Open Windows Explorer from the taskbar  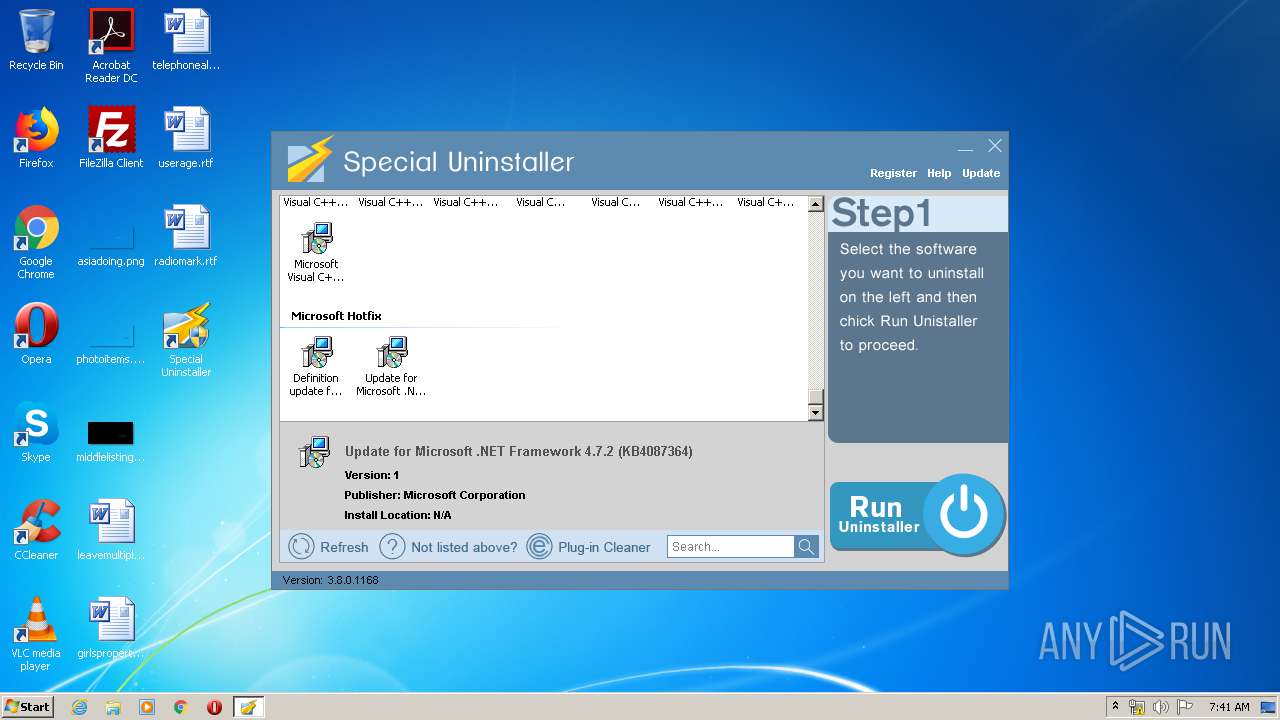(x=113, y=707)
